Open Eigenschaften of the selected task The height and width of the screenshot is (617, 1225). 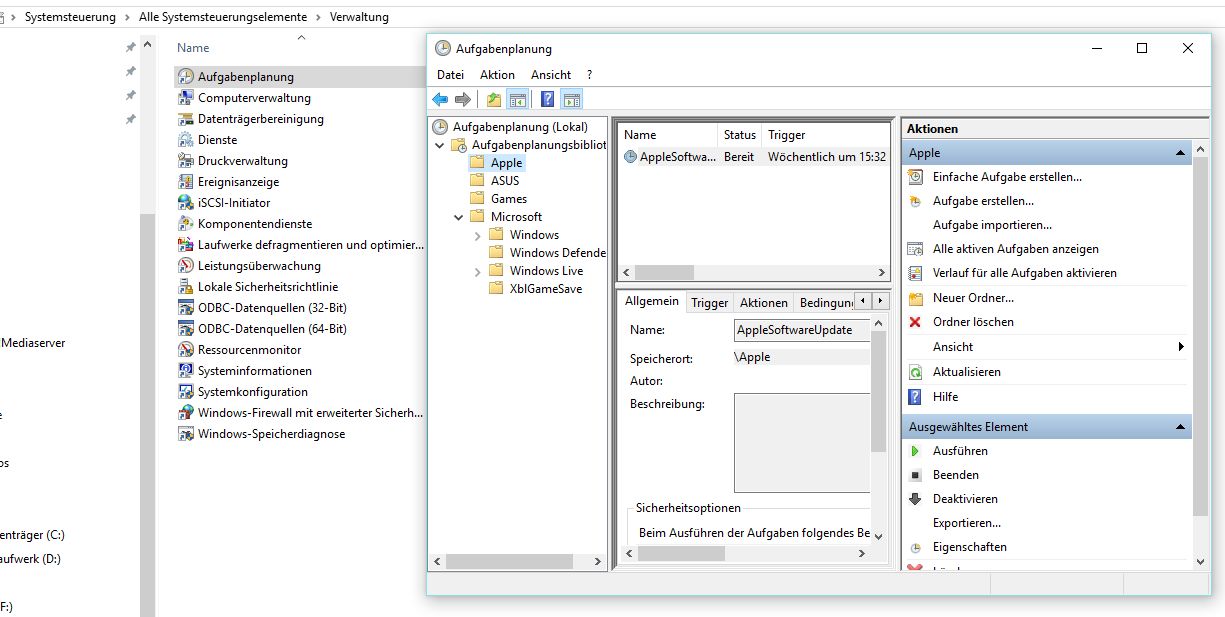tap(970, 547)
